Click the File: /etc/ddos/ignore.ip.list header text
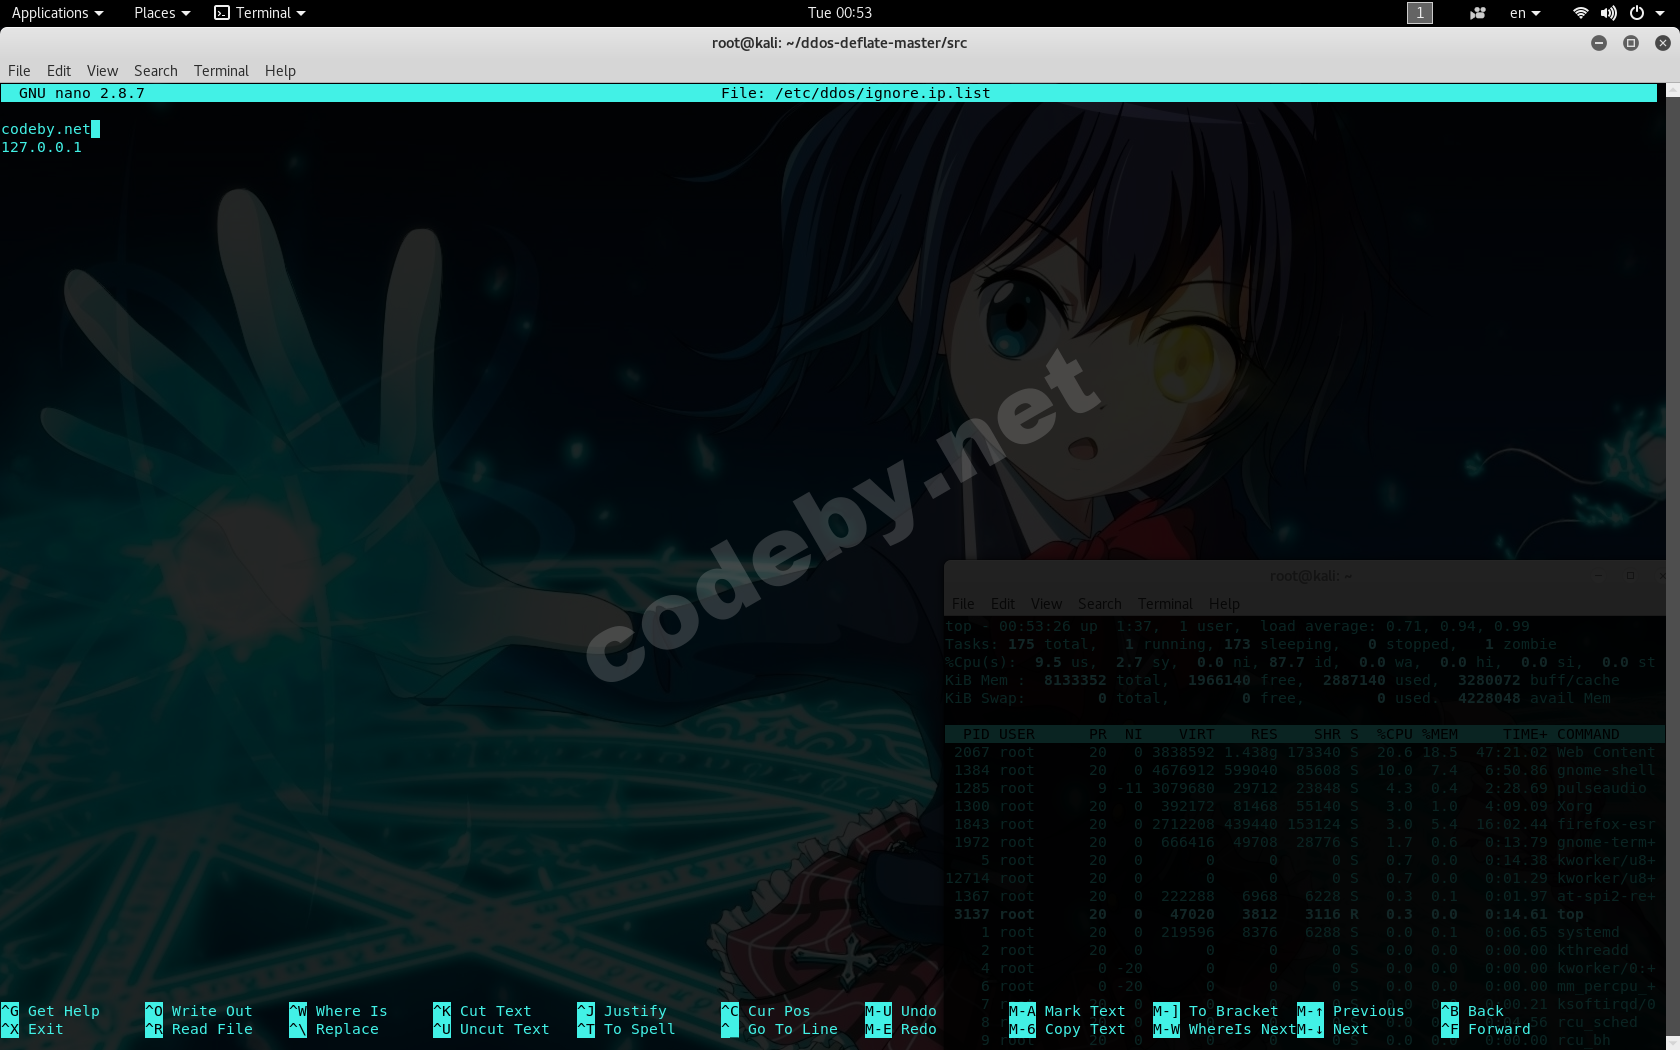The height and width of the screenshot is (1050, 1680). [x=856, y=93]
